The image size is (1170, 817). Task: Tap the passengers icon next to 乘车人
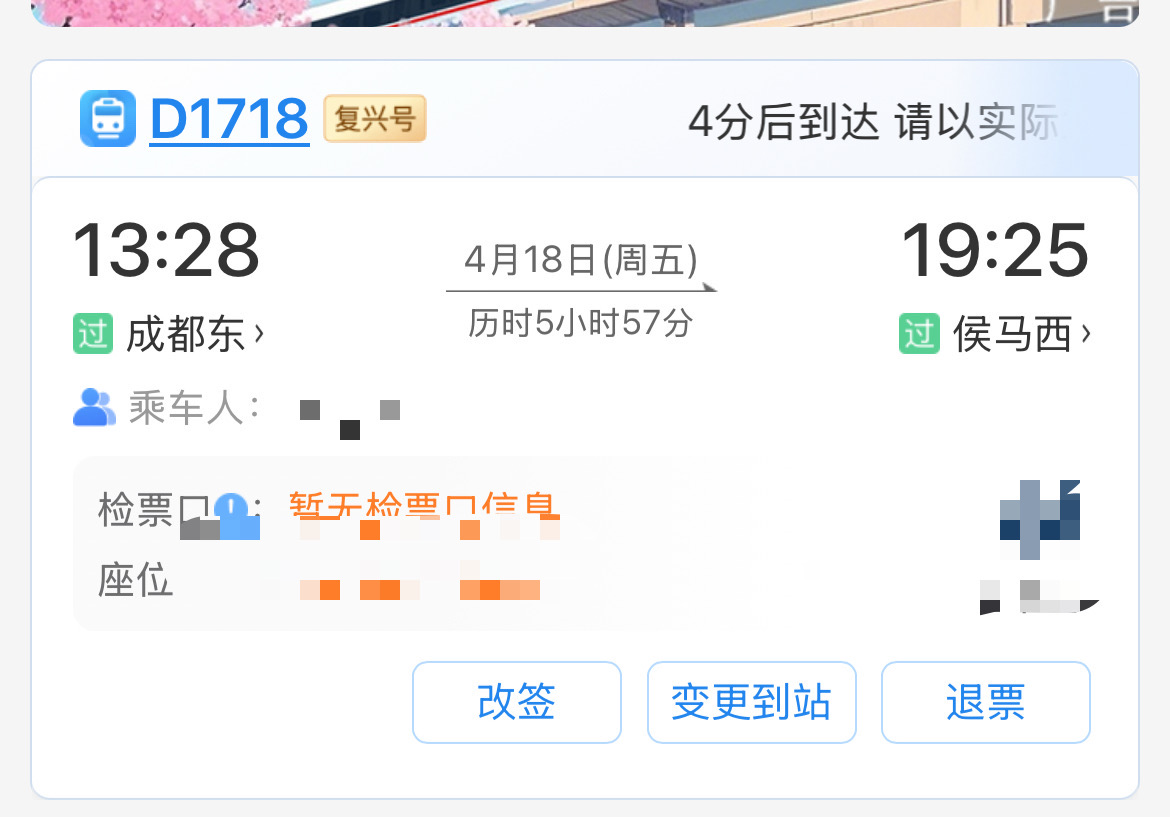(94, 407)
